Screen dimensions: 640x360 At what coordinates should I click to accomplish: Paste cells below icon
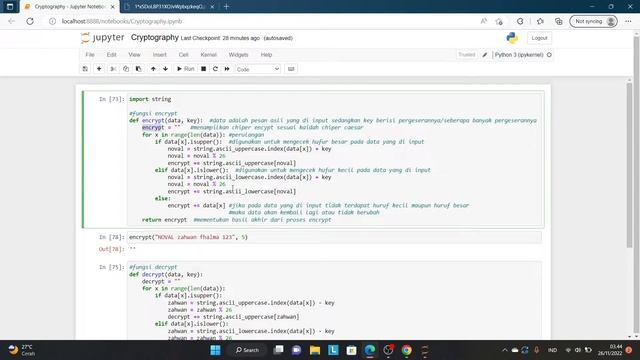coord(138,69)
